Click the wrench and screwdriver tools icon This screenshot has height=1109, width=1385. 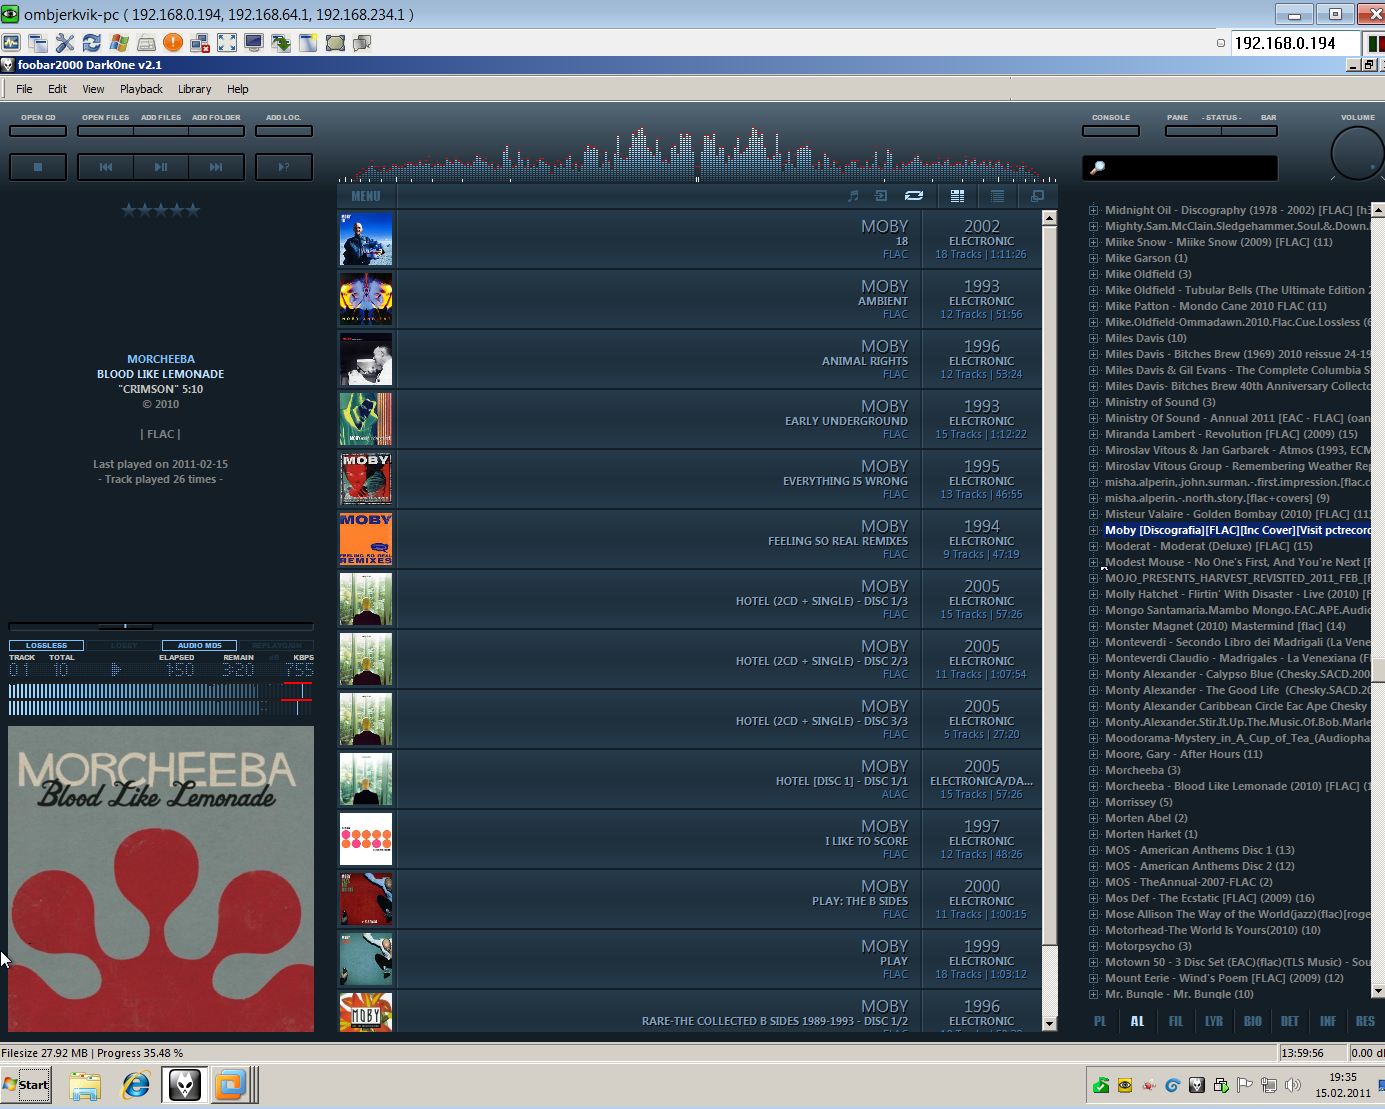[x=65, y=43]
